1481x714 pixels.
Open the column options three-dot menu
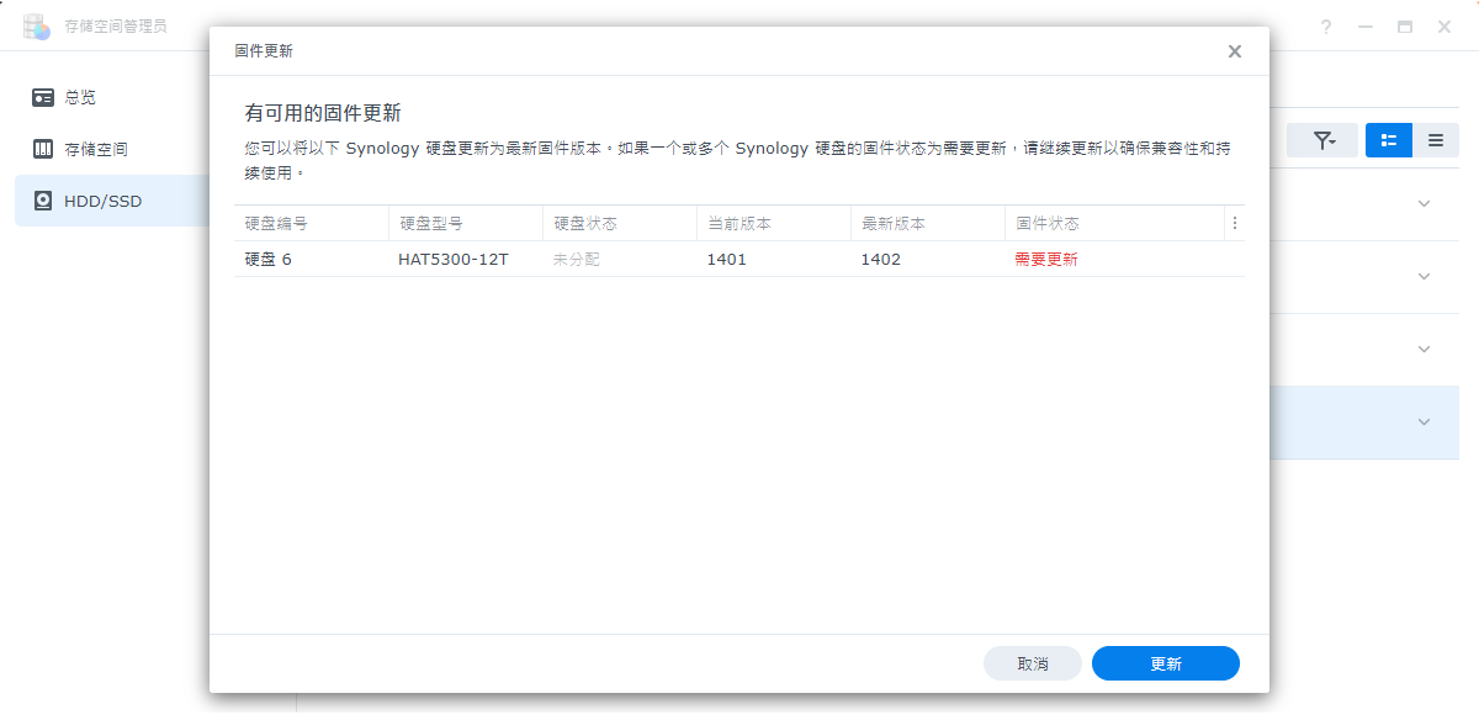pos(1235,223)
